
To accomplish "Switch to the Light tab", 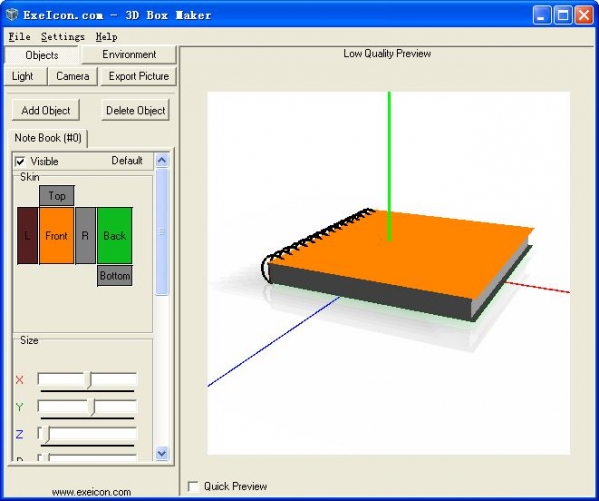I will click(25, 76).
